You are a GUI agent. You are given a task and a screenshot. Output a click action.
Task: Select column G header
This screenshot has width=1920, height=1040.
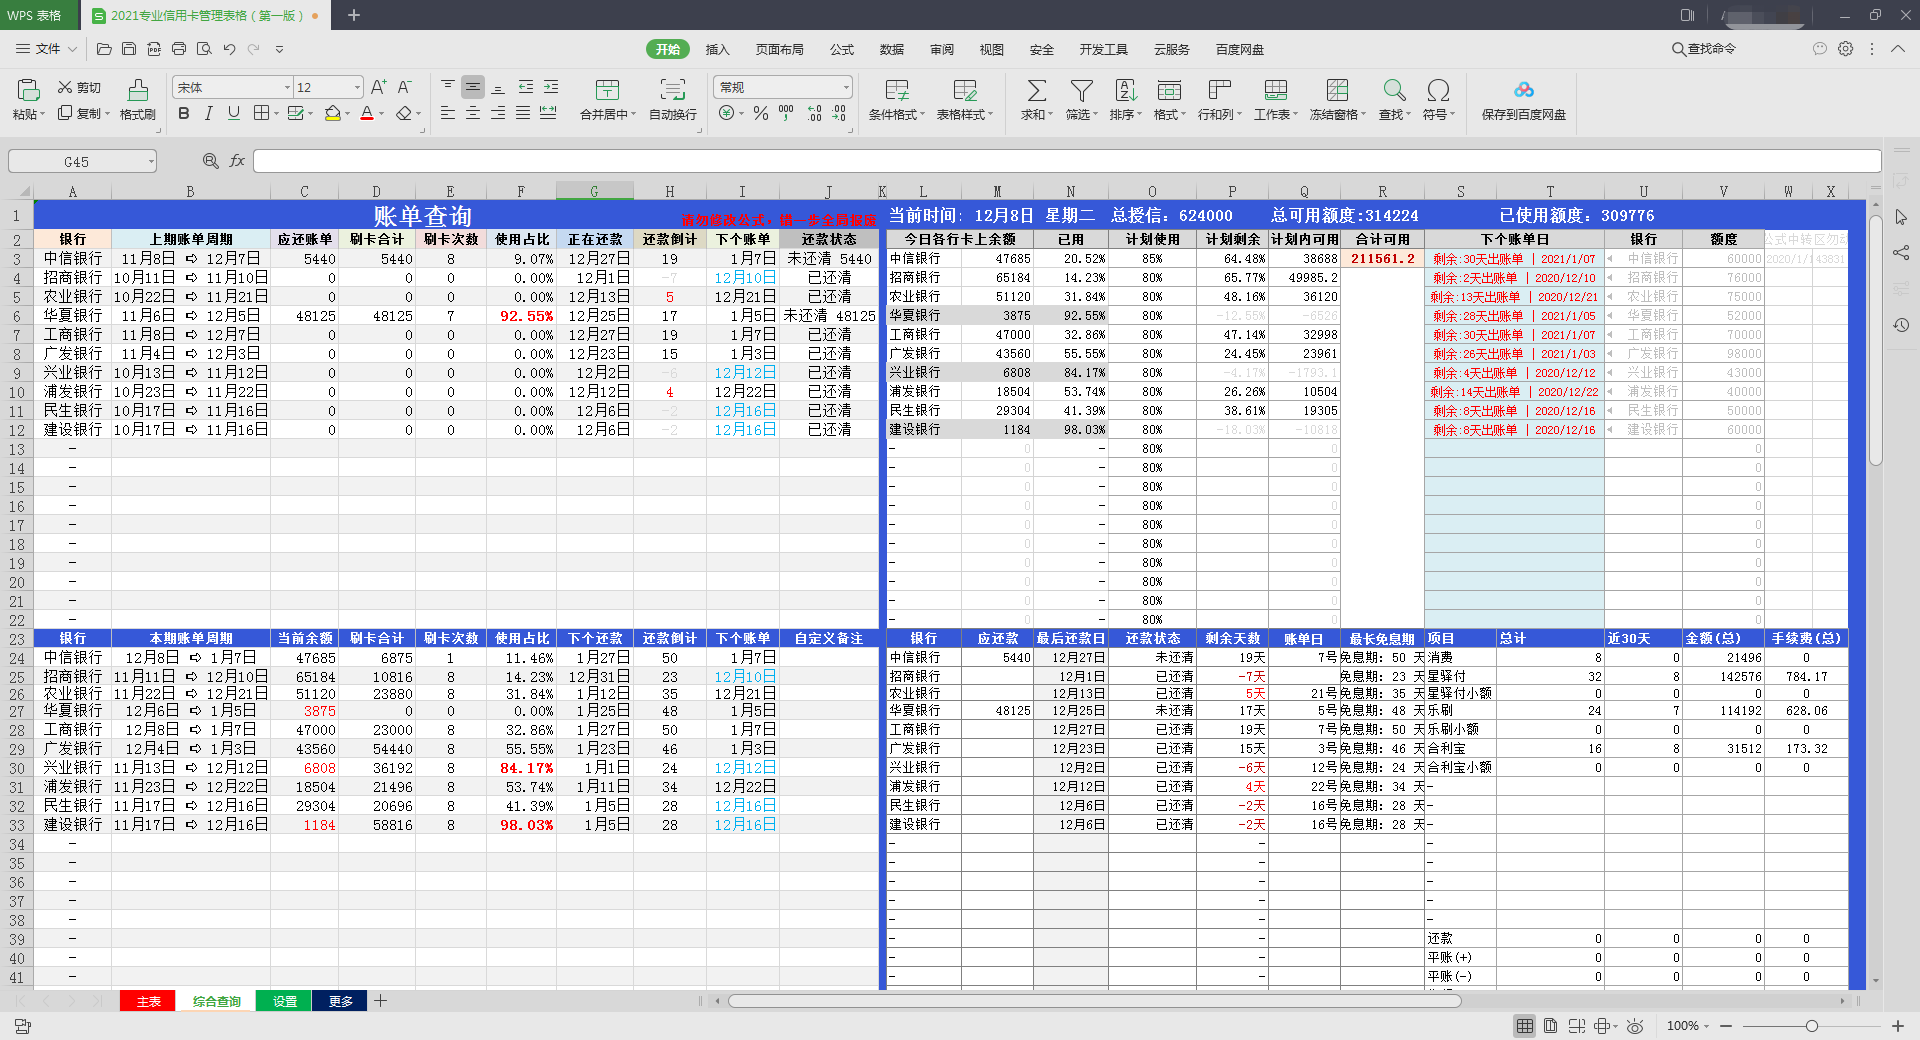(594, 191)
